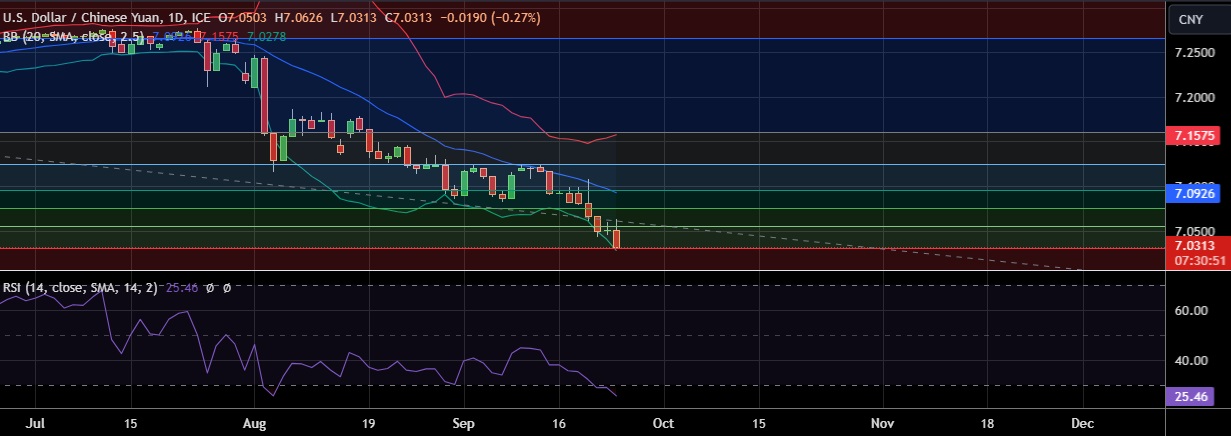Viewport: 1231px width, 436px height.
Task: Click the 18 date label on time axis
Action: click(x=988, y=423)
